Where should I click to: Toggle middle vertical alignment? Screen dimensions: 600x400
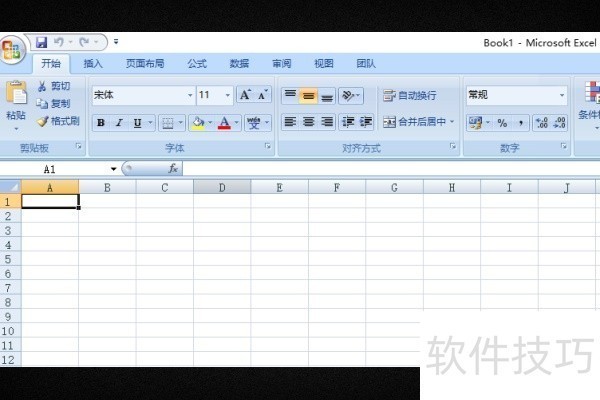[x=308, y=96]
